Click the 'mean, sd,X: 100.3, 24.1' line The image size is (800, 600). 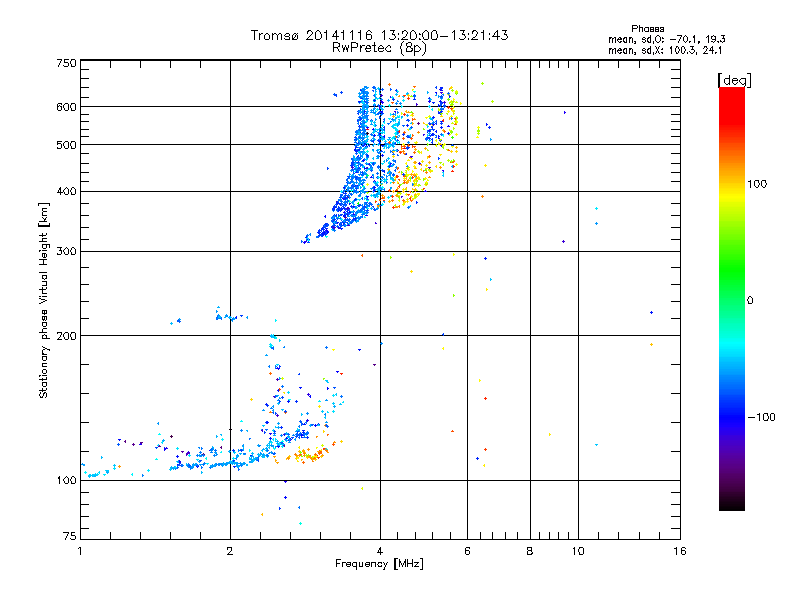[x=665, y=50]
